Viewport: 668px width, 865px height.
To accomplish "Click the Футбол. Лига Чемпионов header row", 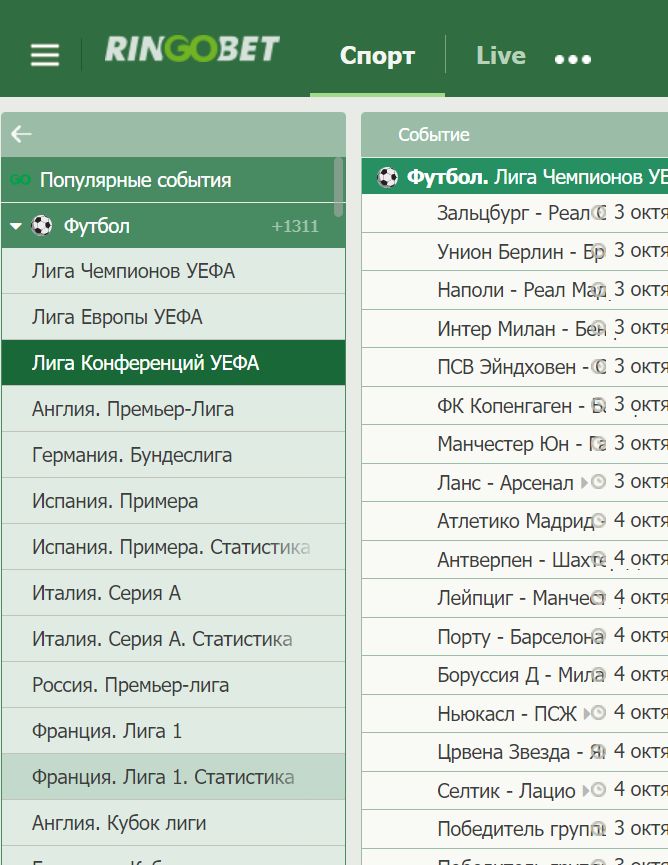I will 515,177.
